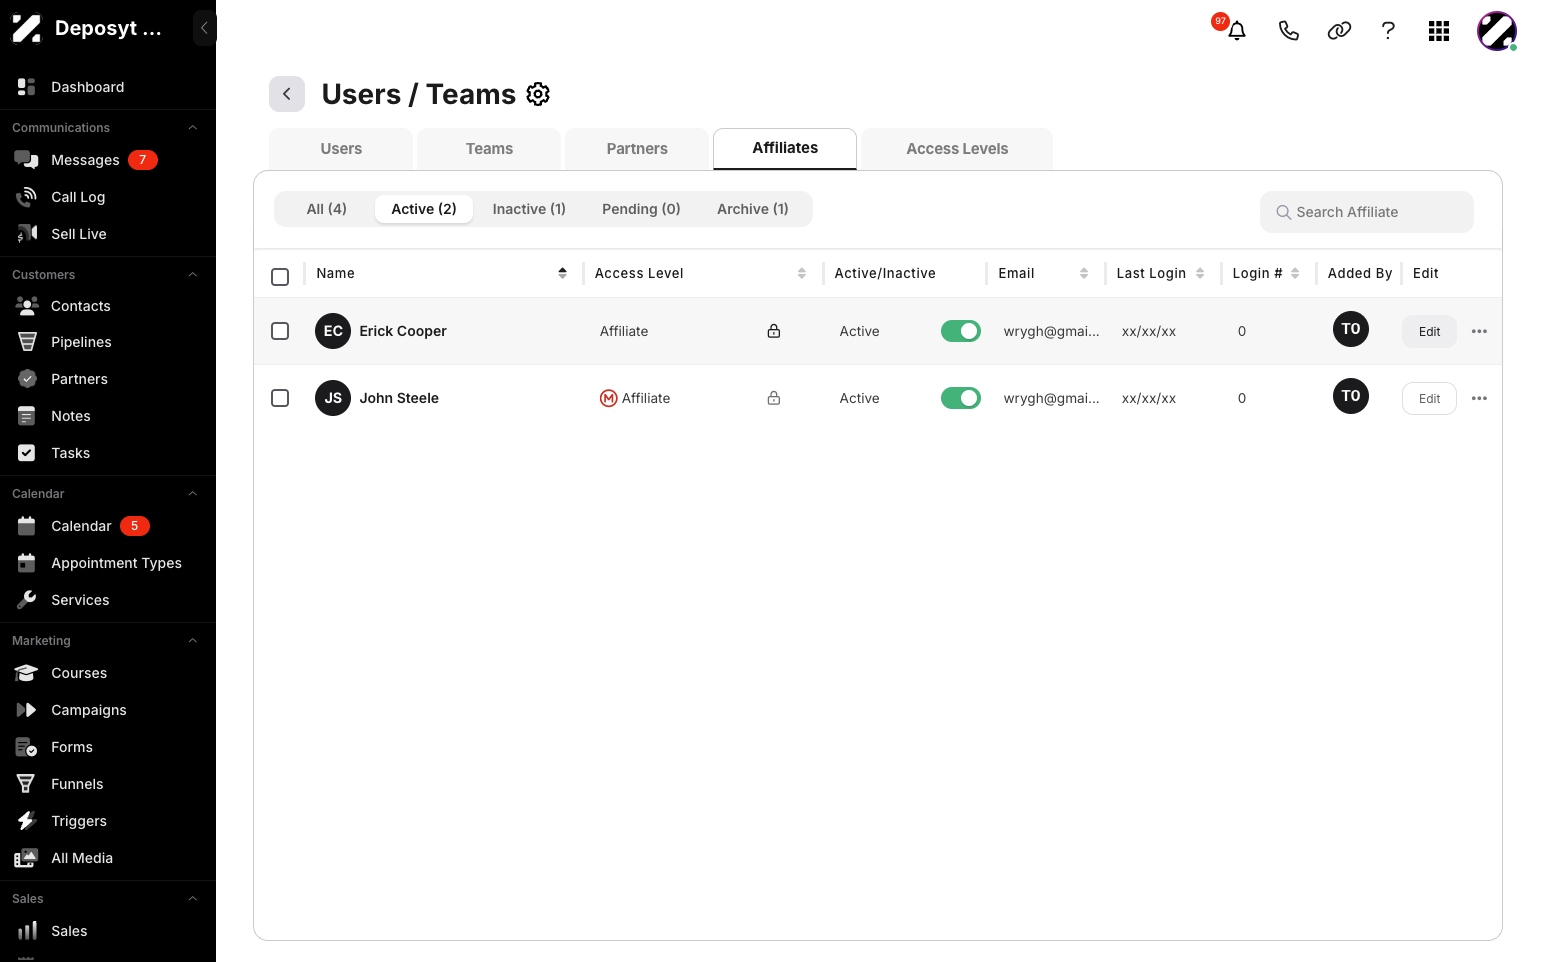1541x962 pixels.
Task: Switch to the Users tab
Action: tap(341, 149)
